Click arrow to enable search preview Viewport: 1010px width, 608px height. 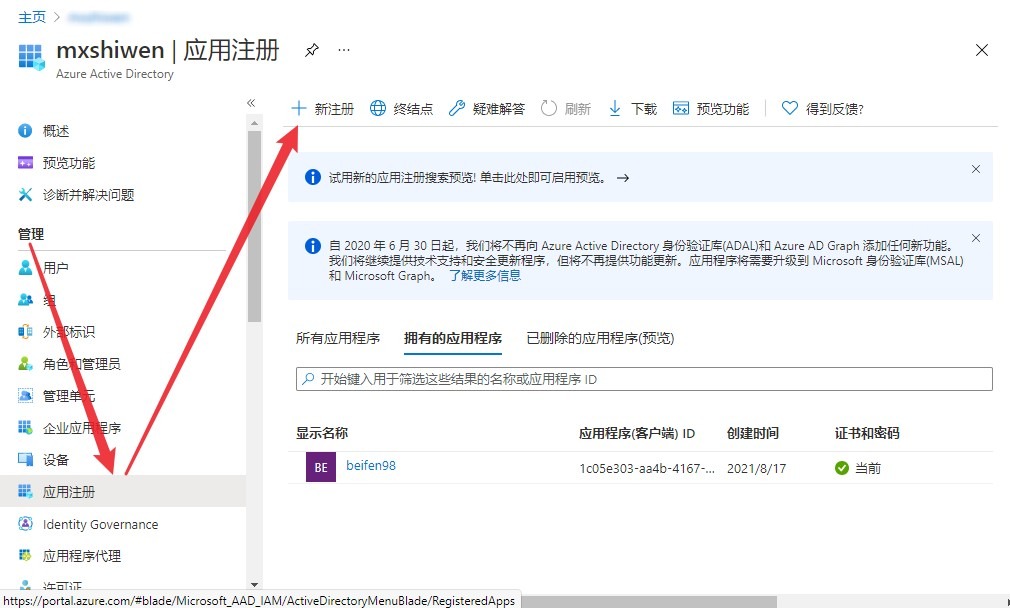pos(623,178)
